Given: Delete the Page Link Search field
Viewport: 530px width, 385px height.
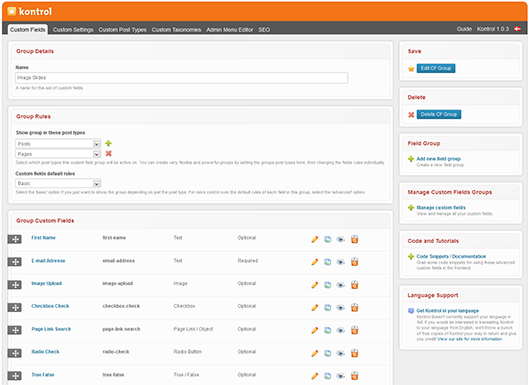Looking at the screenshot, I should pyautogui.click(x=354, y=330).
